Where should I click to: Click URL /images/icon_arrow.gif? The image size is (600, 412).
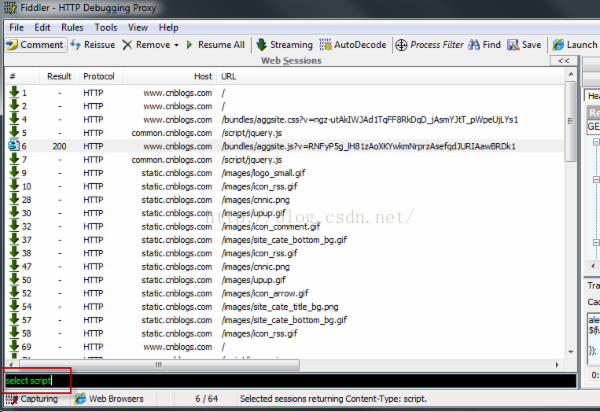click(265, 294)
